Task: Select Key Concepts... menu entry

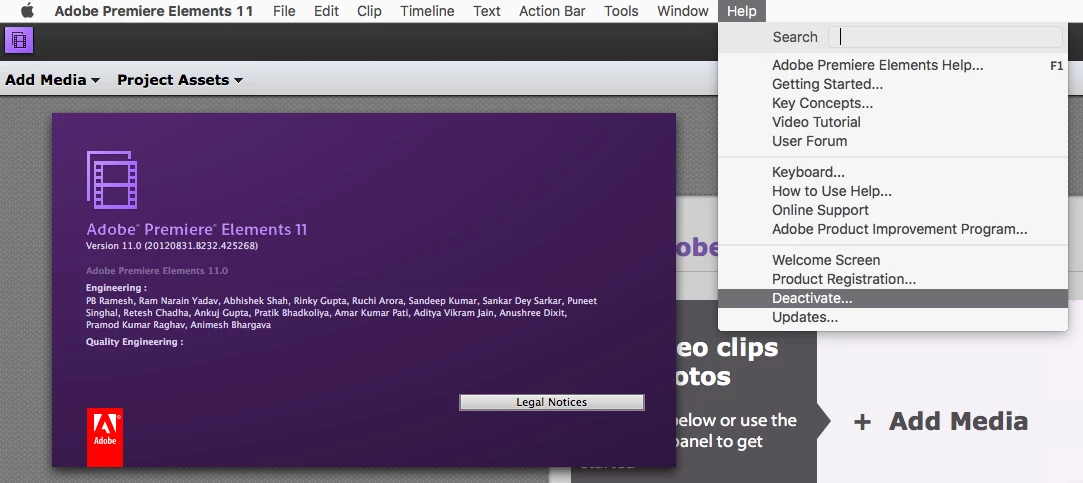Action: point(893,103)
